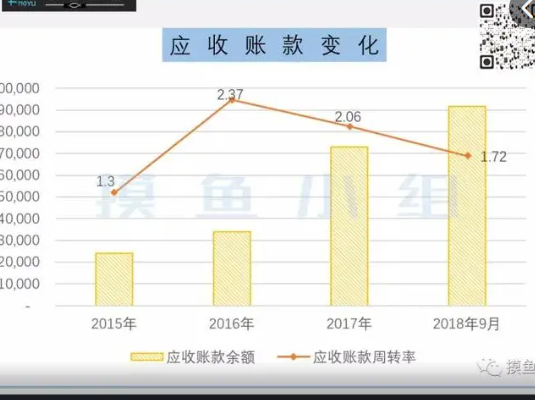This screenshot has width=535, height=400.
Task: Click the 2015年 turnover line marker
Action: 114,192
